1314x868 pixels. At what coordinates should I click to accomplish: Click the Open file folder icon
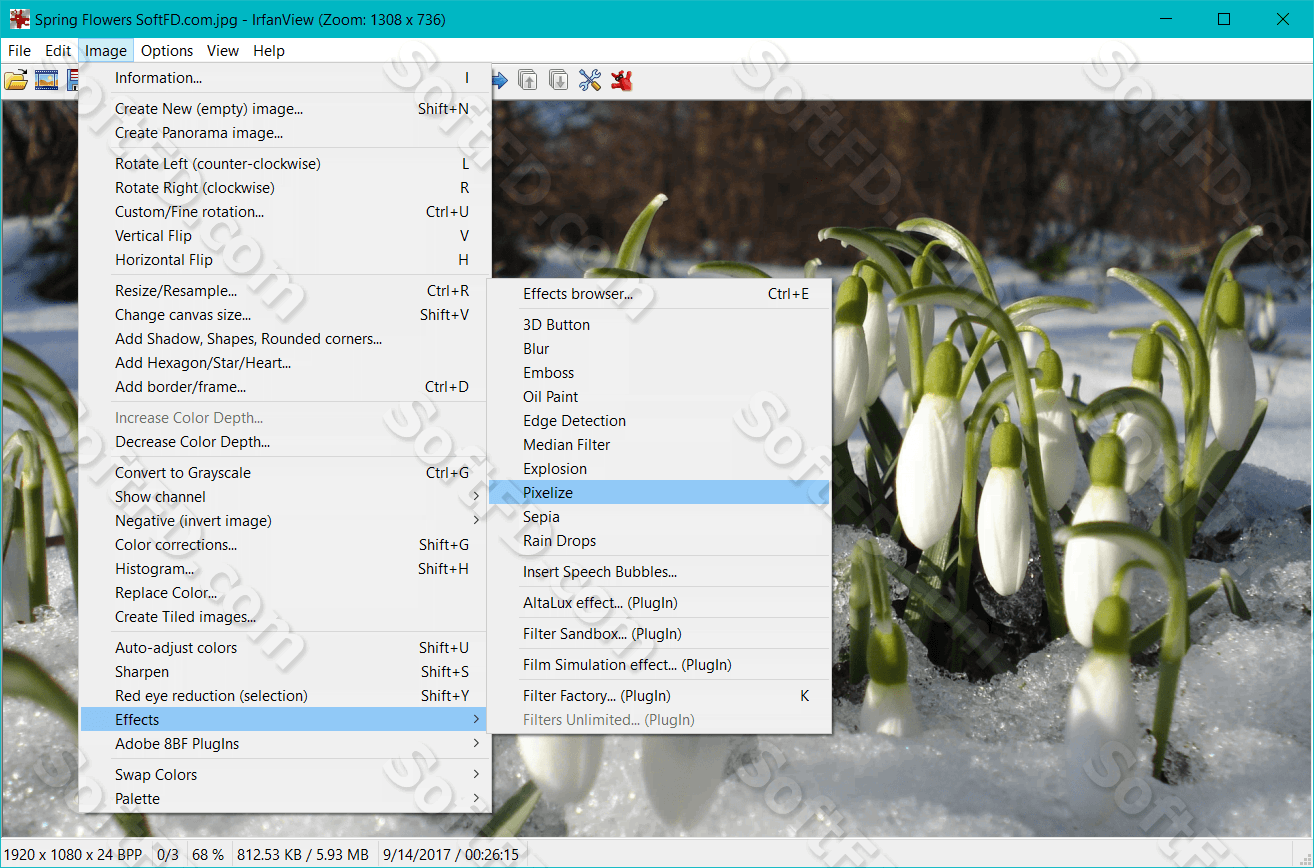point(16,80)
